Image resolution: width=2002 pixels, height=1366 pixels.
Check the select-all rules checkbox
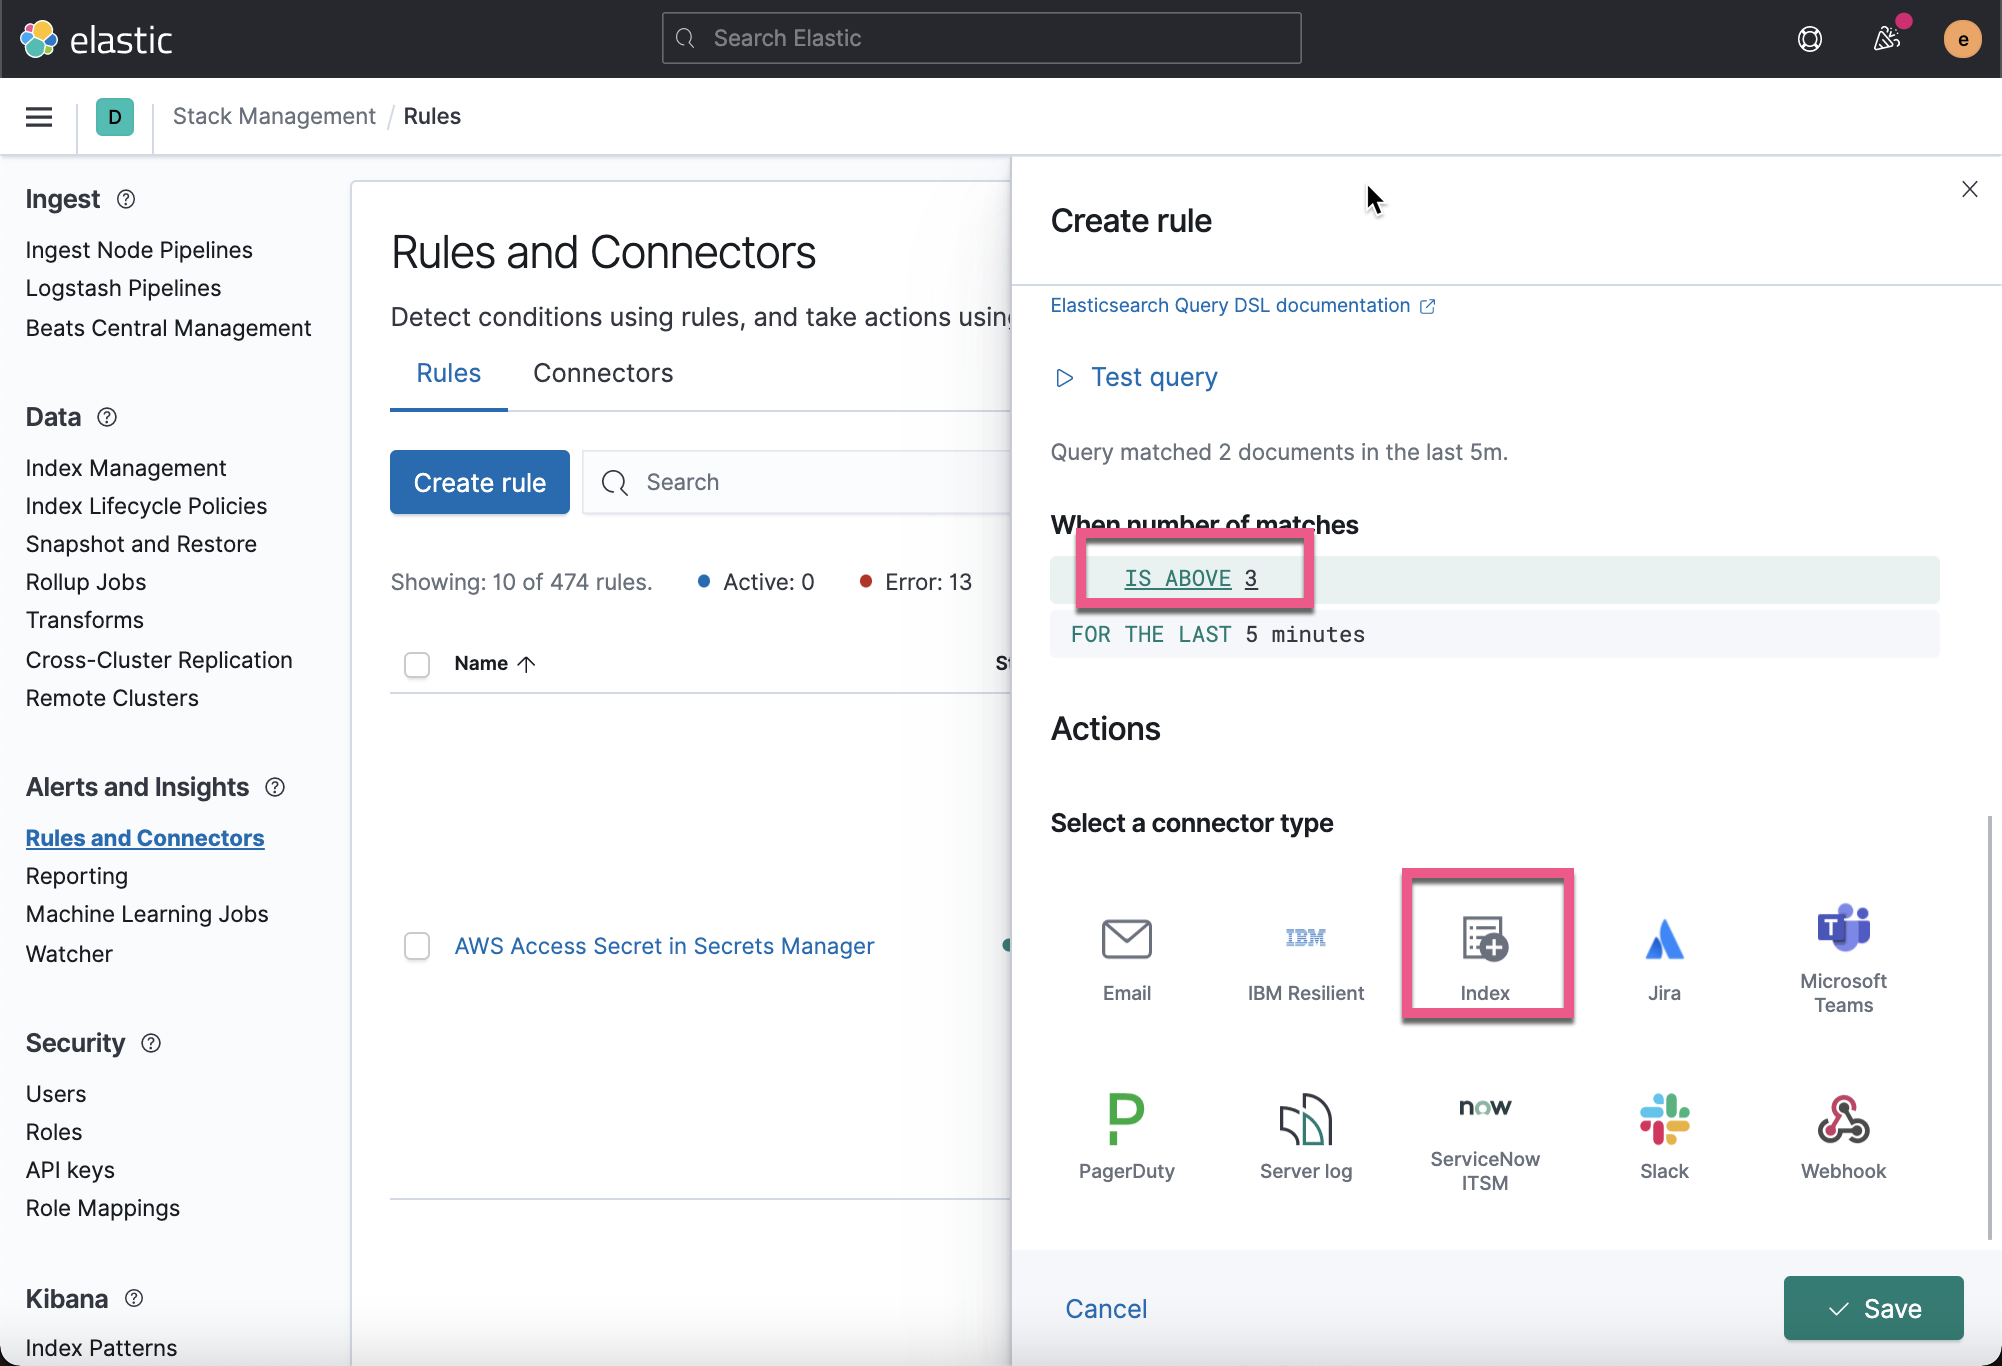pyautogui.click(x=417, y=664)
